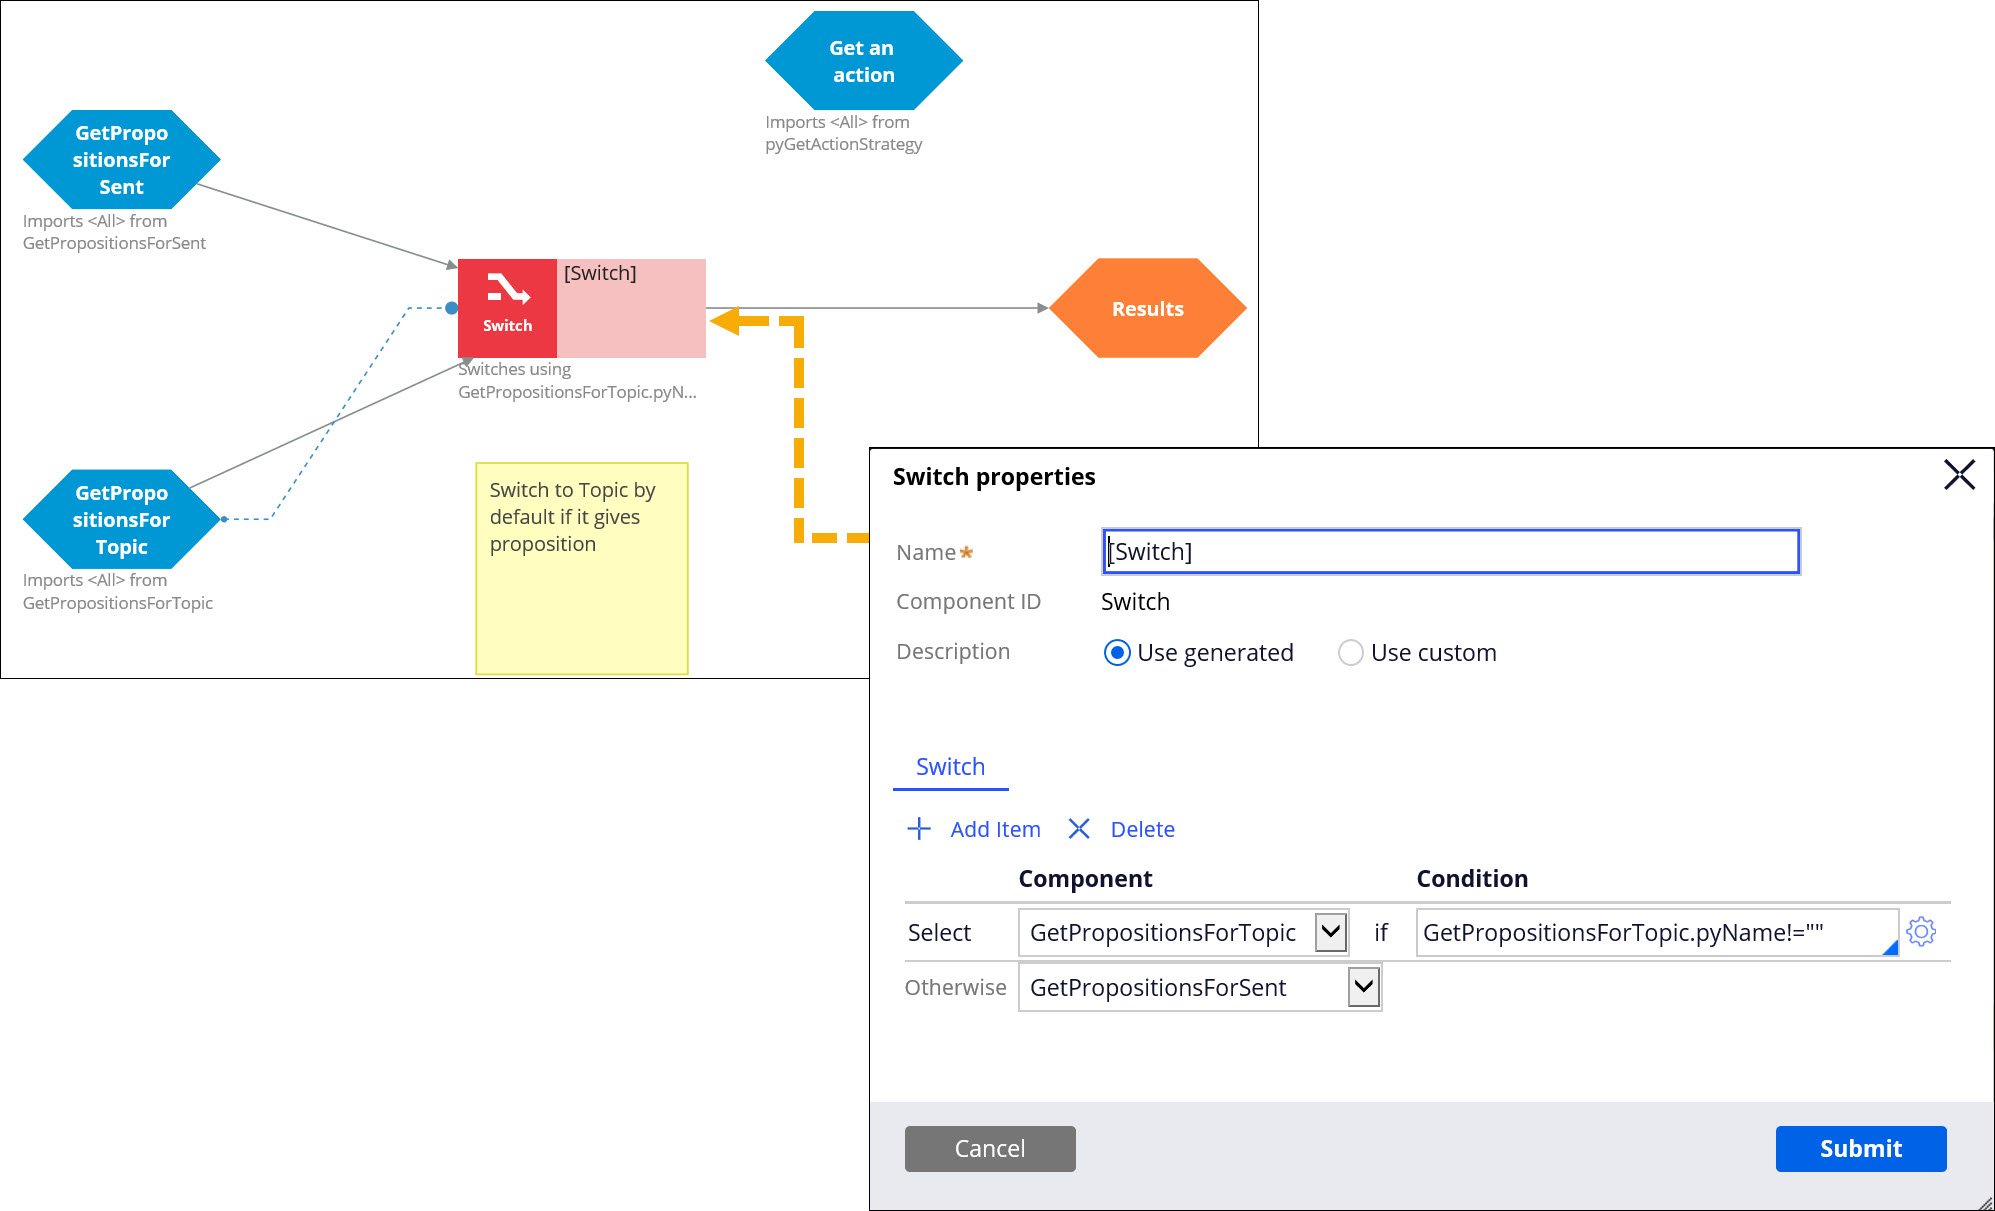The height and width of the screenshot is (1211, 1995).
Task: Click the Add Item link
Action: 995,829
